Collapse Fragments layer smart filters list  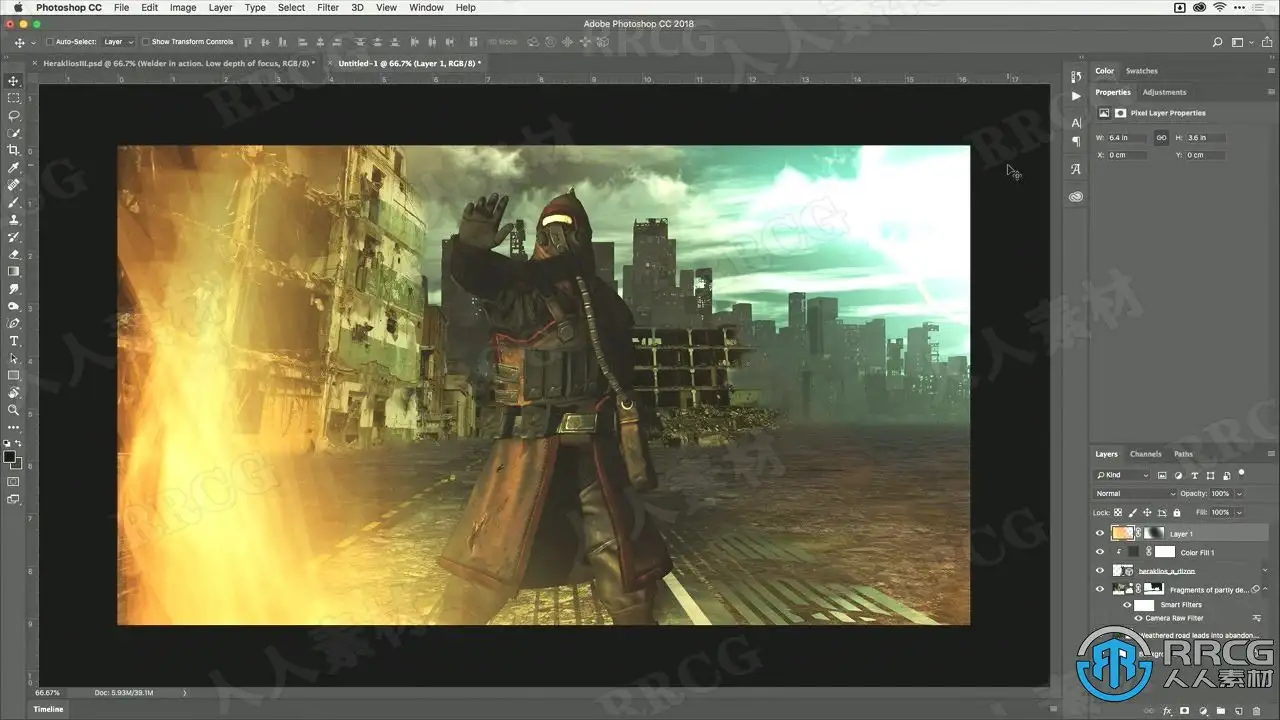click(x=1265, y=590)
